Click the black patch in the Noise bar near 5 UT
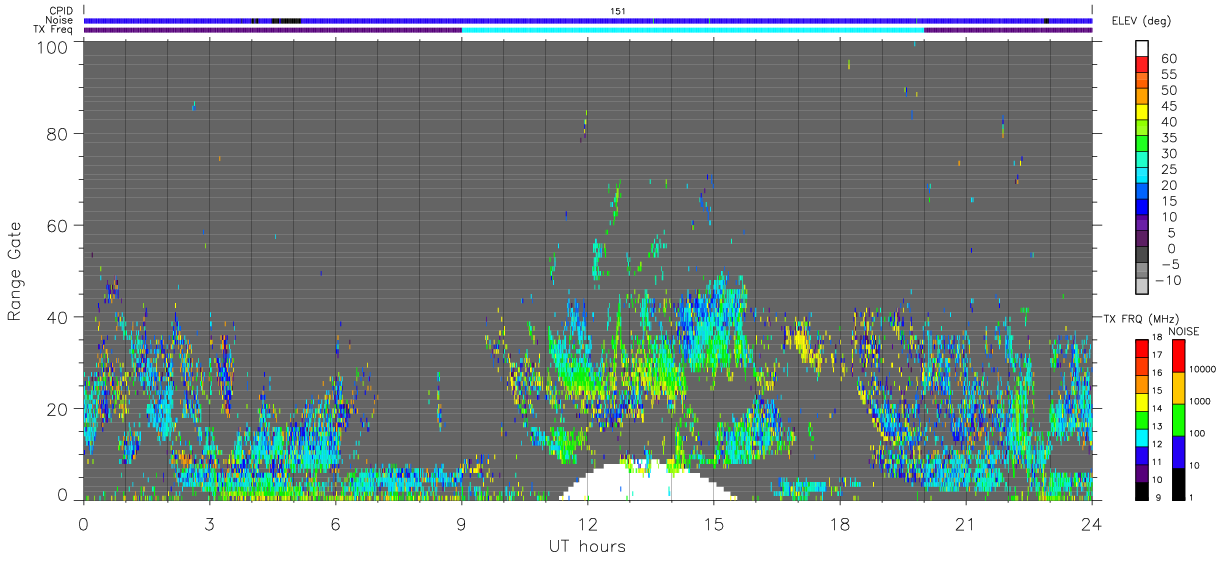1228x567 pixels. [x=286, y=20]
